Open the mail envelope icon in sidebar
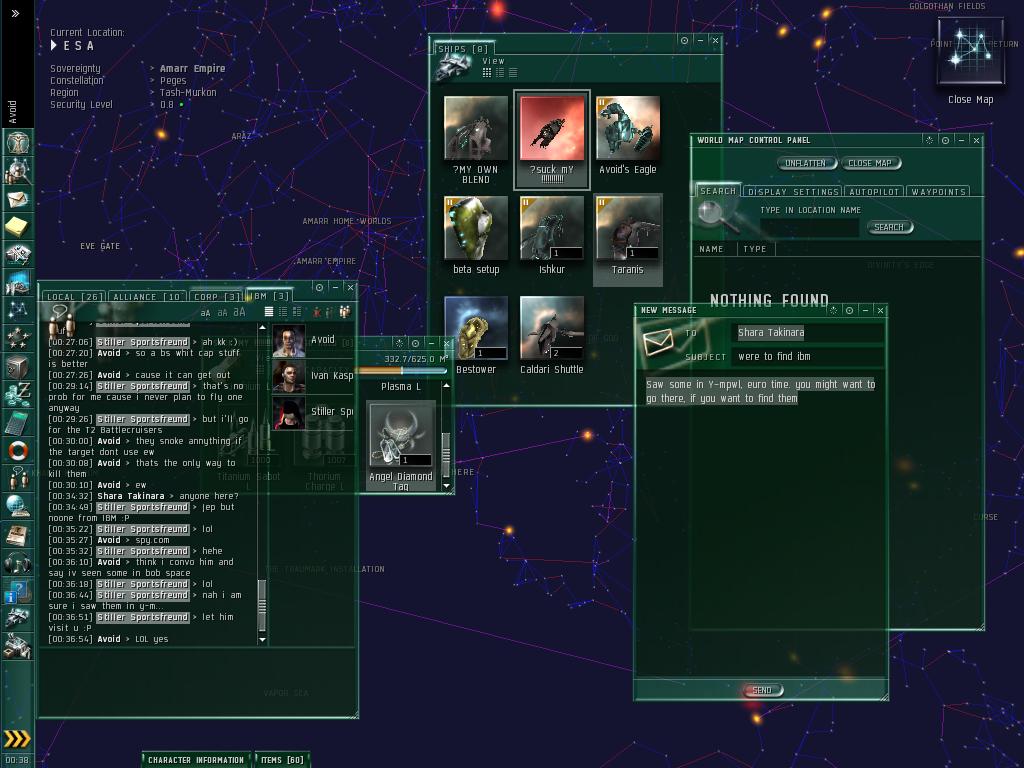Image resolution: width=1024 pixels, height=768 pixels. (x=17, y=198)
